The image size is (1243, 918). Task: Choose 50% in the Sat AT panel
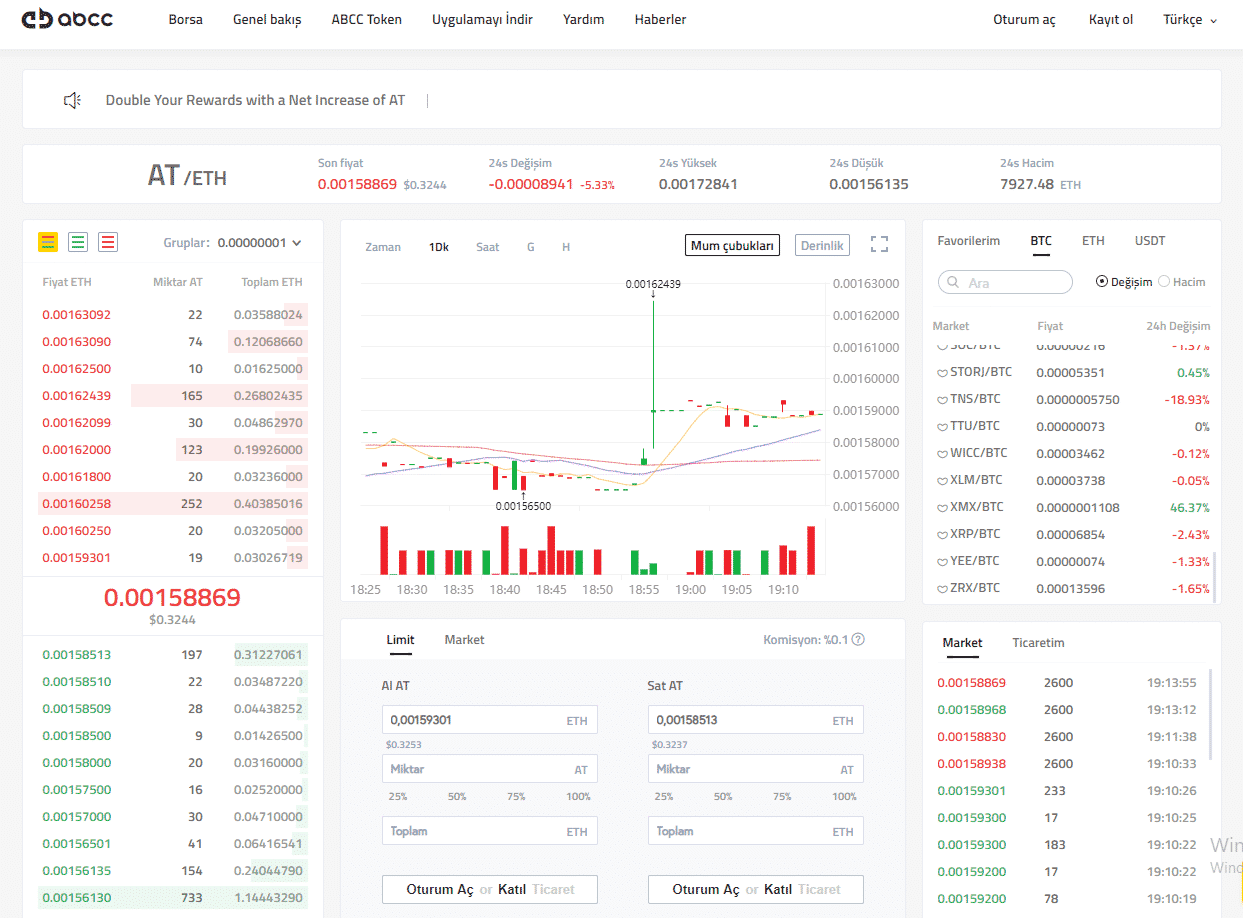[x=723, y=797]
